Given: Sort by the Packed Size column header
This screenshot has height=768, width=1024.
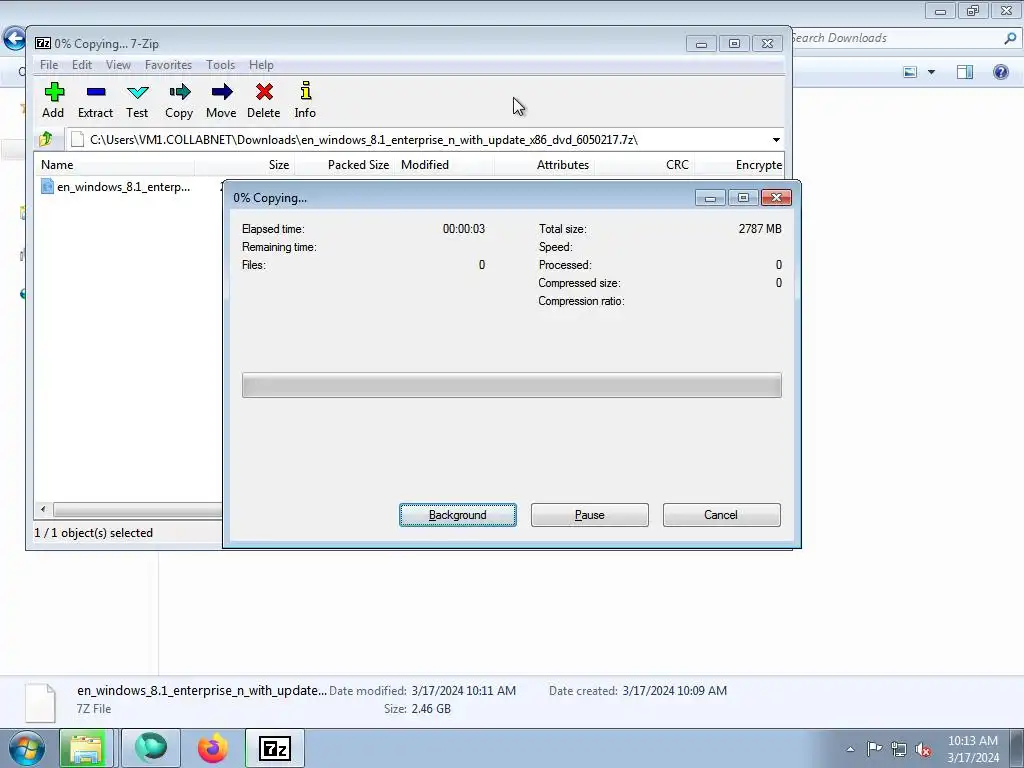Looking at the screenshot, I should pos(344,165).
